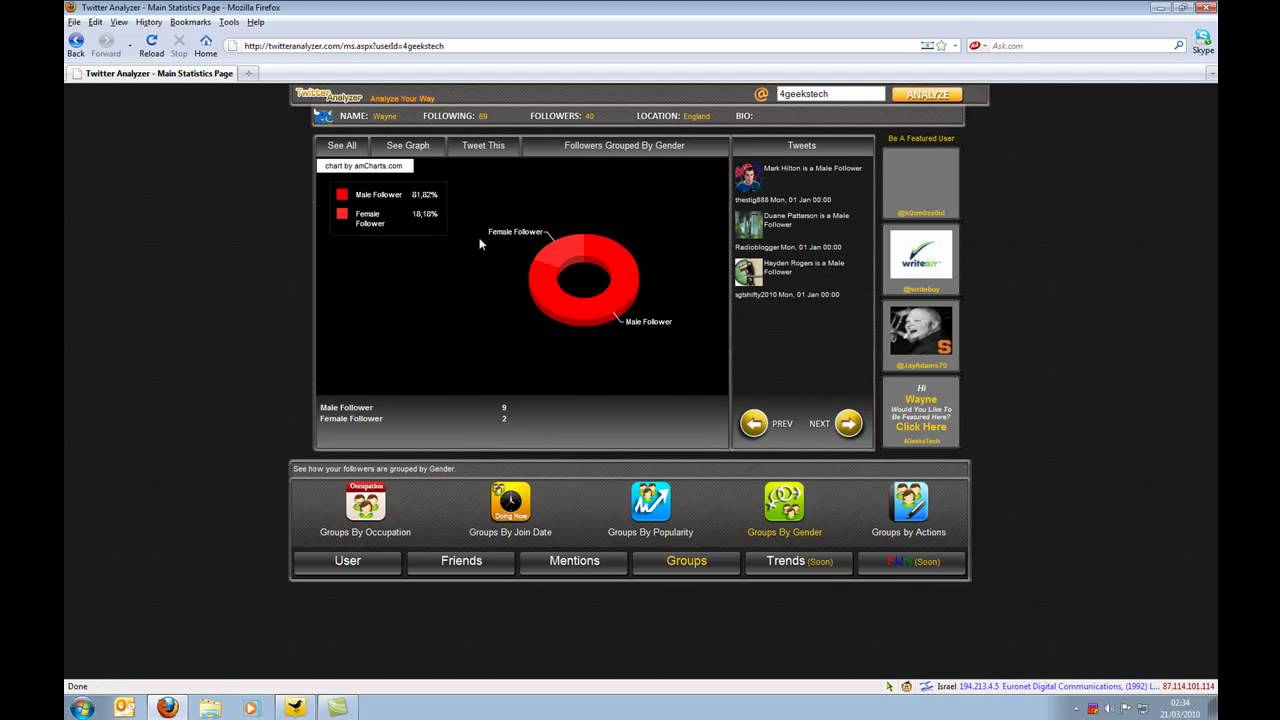Screen dimensions: 1280x720
Task: Click the red donut chart
Action: click(x=584, y=280)
